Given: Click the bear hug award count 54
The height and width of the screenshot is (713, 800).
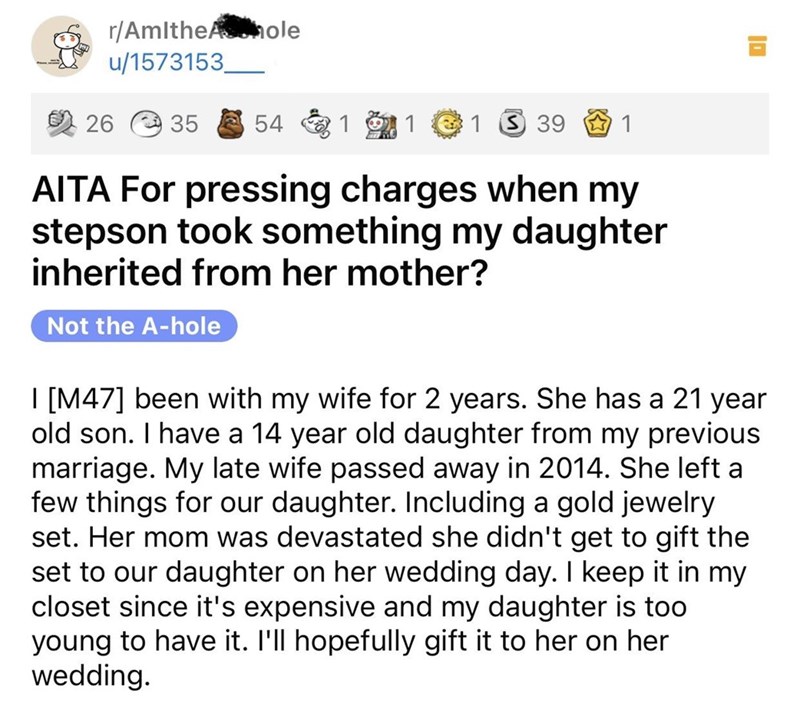Looking at the screenshot, I should (270, 125).
